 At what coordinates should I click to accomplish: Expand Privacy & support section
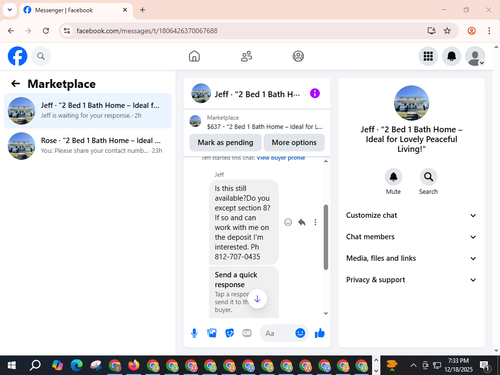coord(411,280)
